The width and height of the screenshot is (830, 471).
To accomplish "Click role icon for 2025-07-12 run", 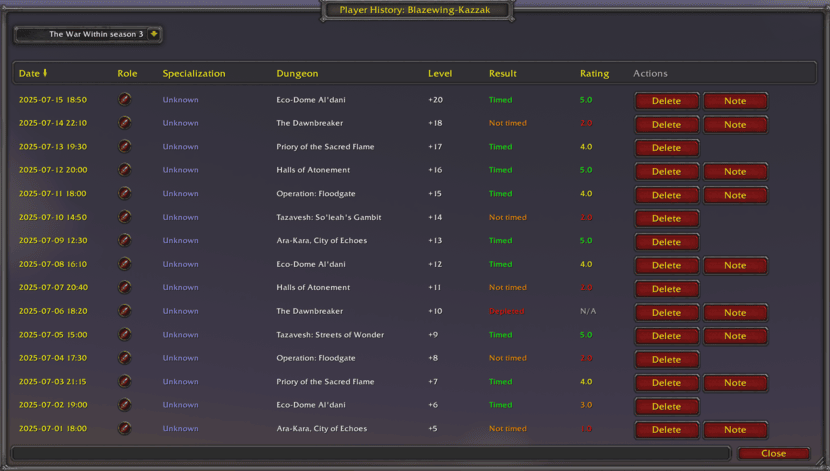I will pos(124,170).
